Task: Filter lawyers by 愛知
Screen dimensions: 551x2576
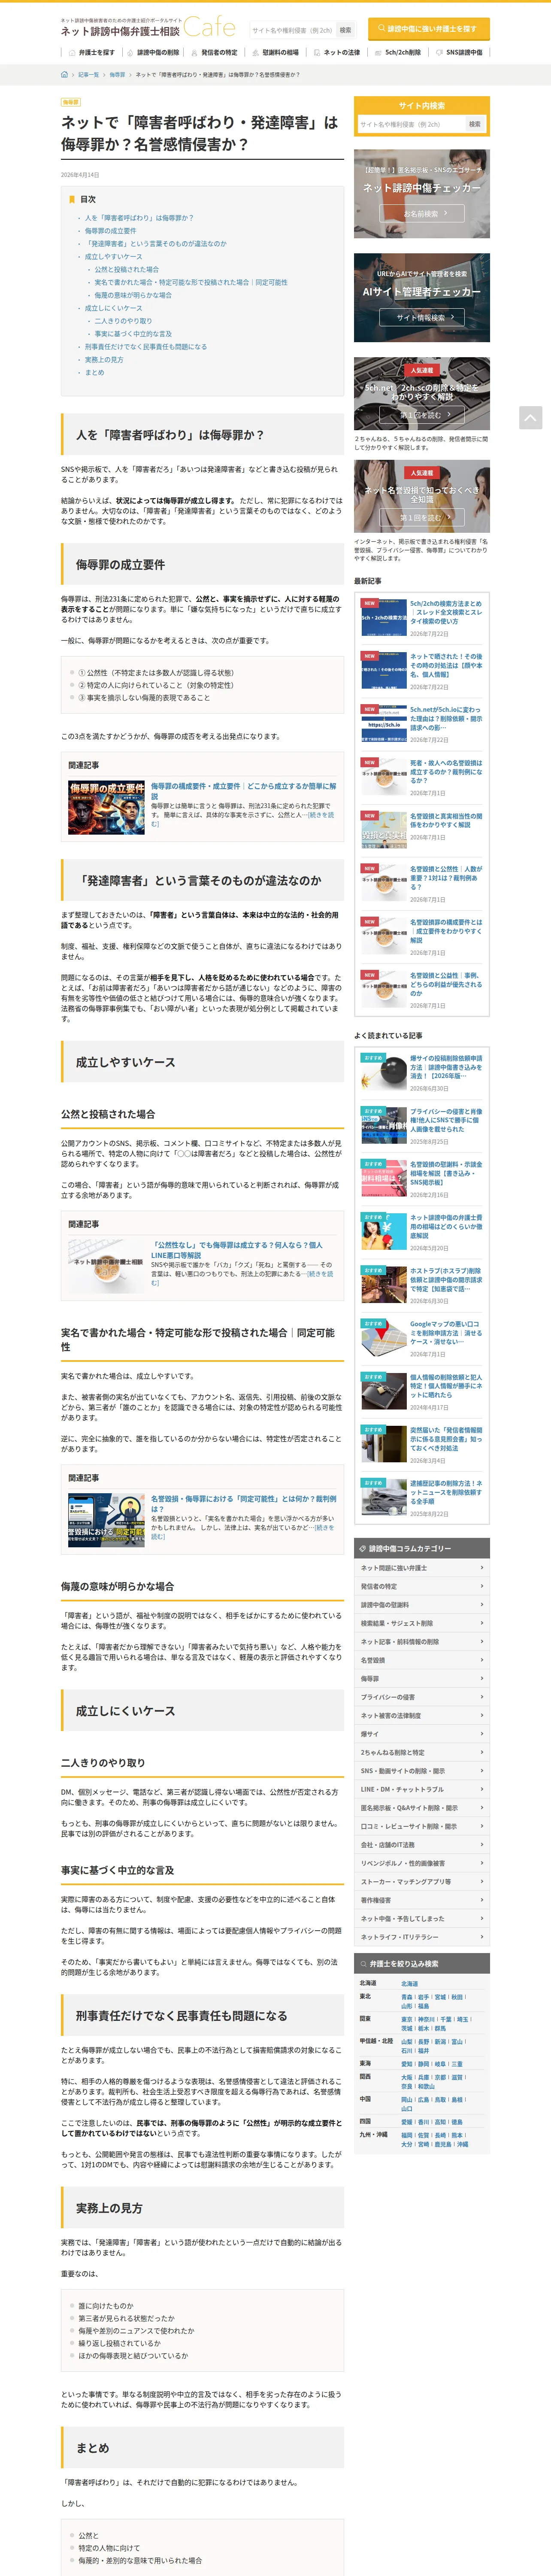Action: [x=407, y=2064]
